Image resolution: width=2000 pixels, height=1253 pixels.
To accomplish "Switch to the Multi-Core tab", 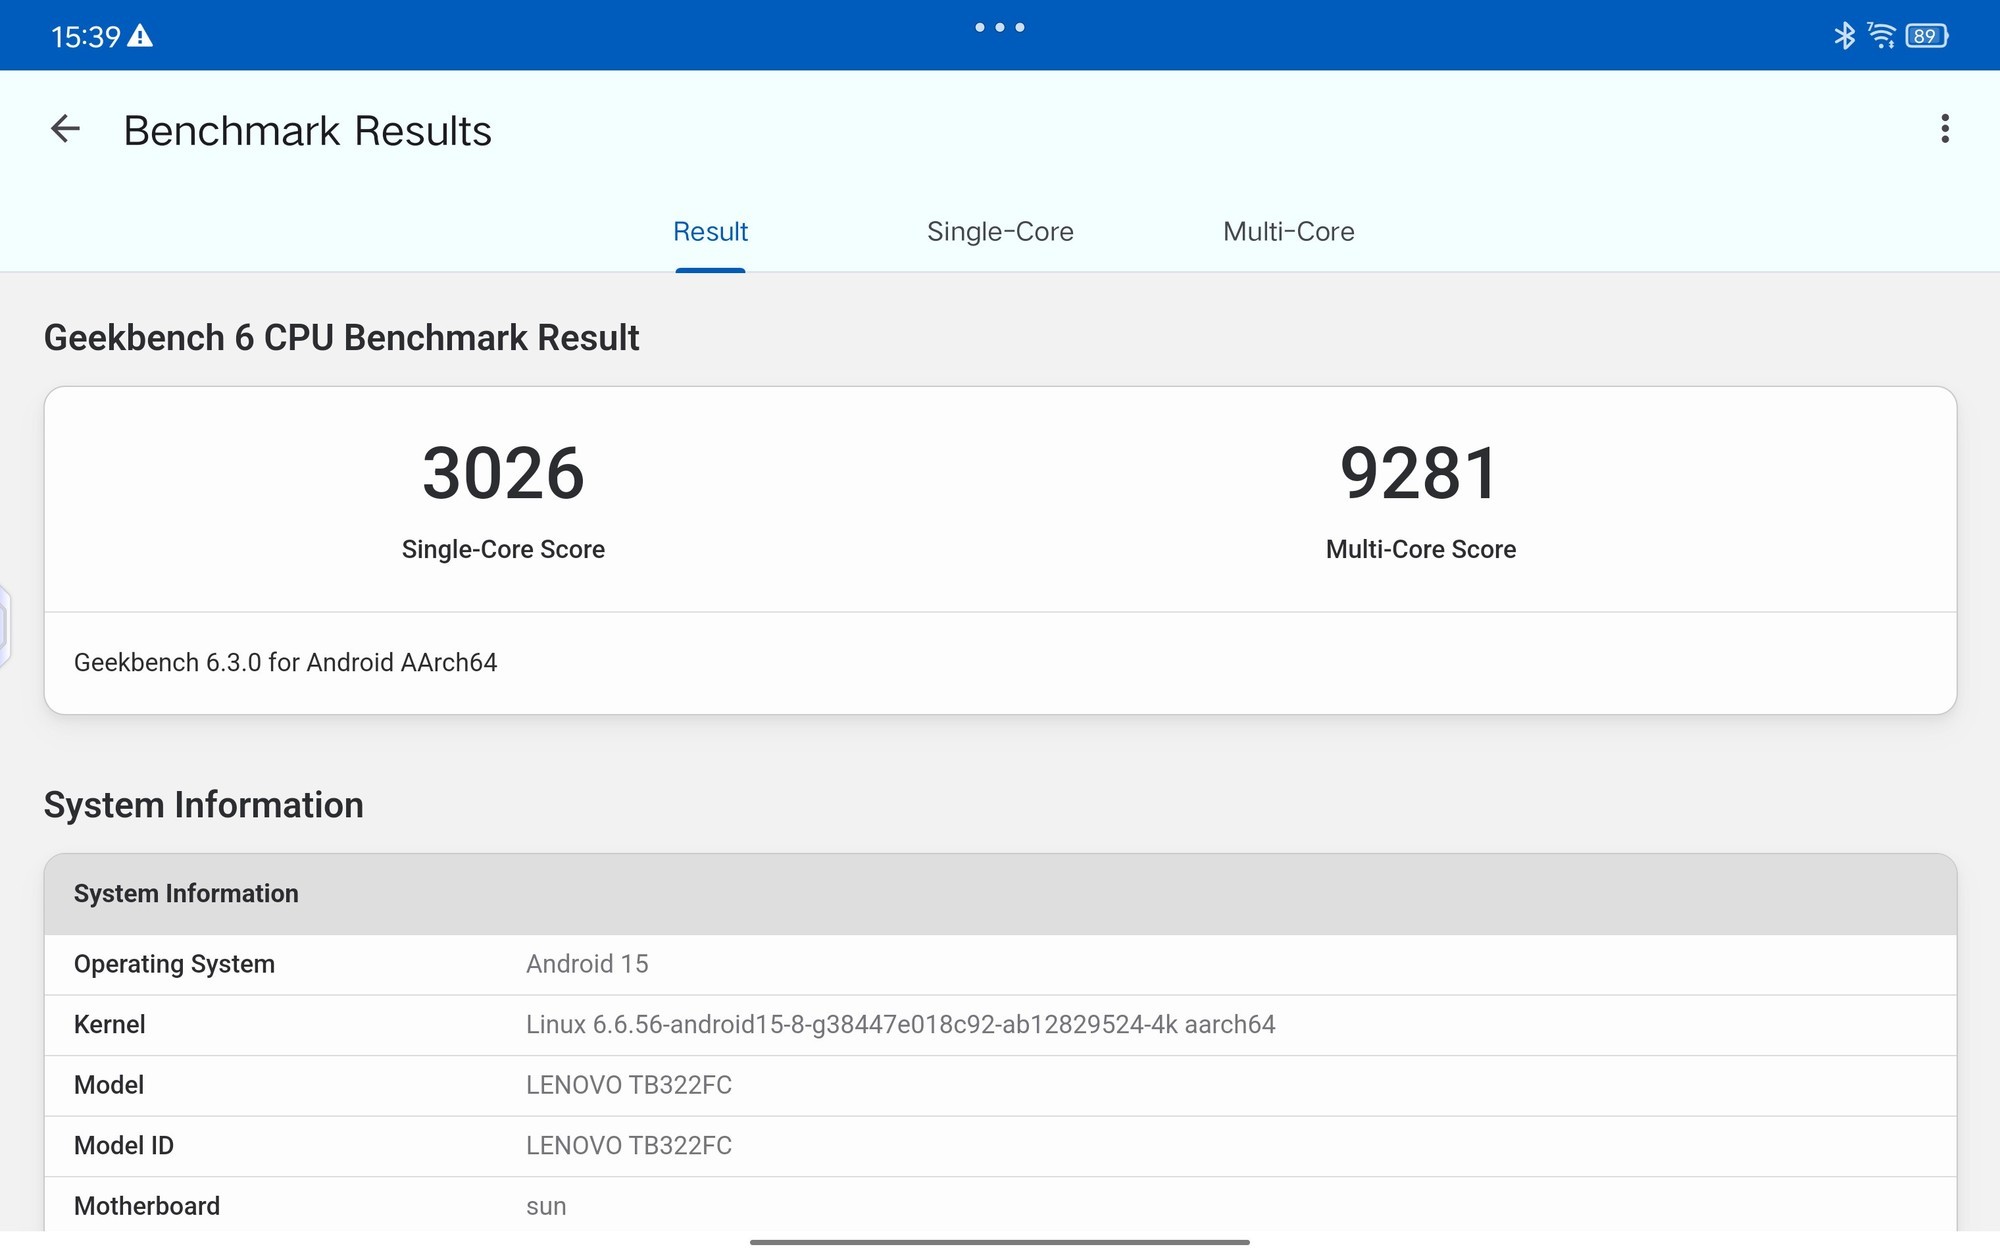I will 1288,232.
